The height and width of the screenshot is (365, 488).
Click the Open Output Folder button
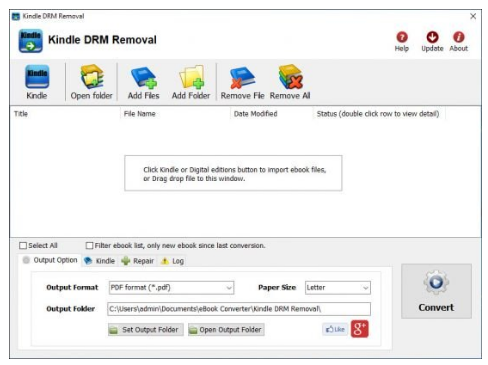coord(226,330)
